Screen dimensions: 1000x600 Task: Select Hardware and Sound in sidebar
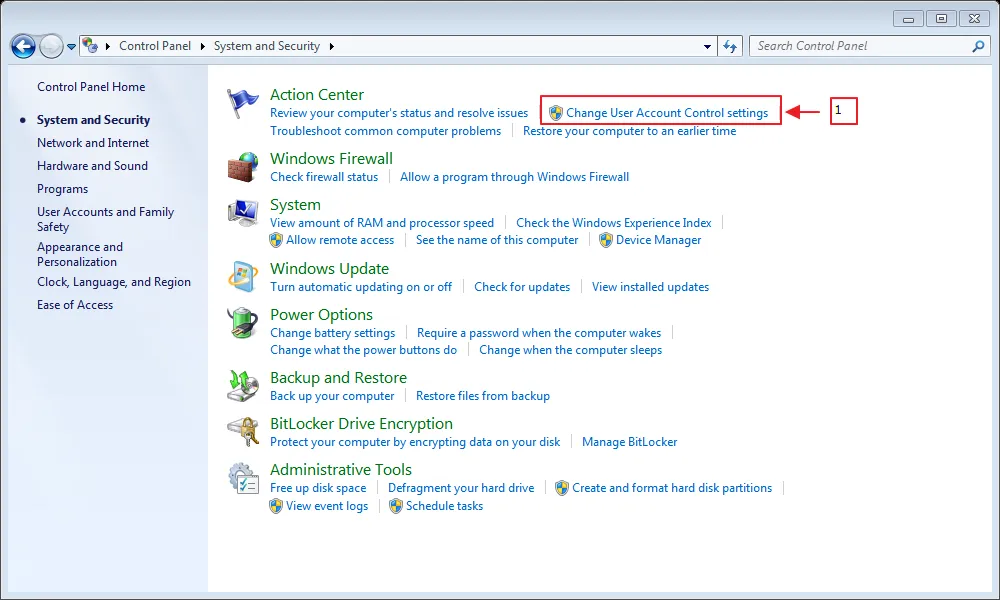coord(92,166)
